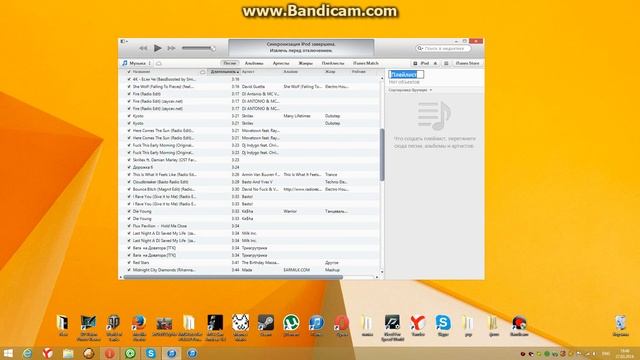The height and width of the screenshot is (360, 640).
Task: Eject the iPod with eject icon
Action: tap(435, 63)
